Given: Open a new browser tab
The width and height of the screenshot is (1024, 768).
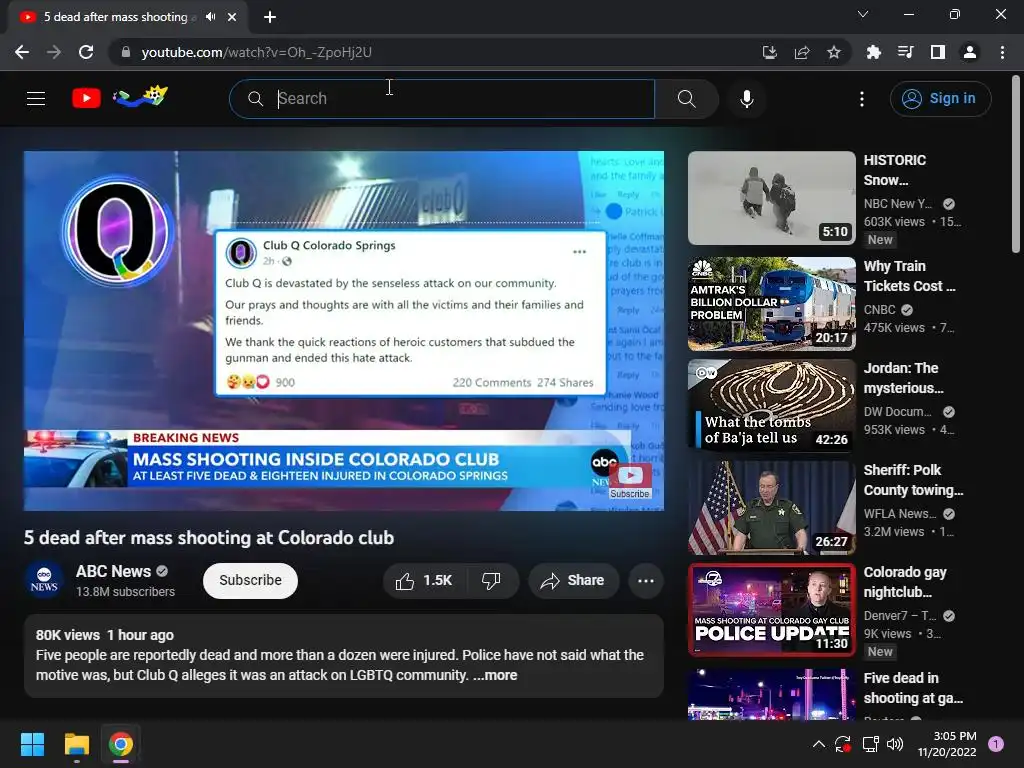Looking at the screenshot, I should pos(270,17).
